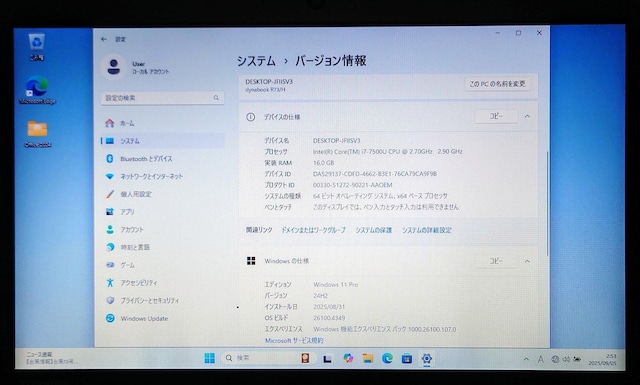Maximize the Settings window
The width and height of the screenshot is (640, 385).
point(518,33)
